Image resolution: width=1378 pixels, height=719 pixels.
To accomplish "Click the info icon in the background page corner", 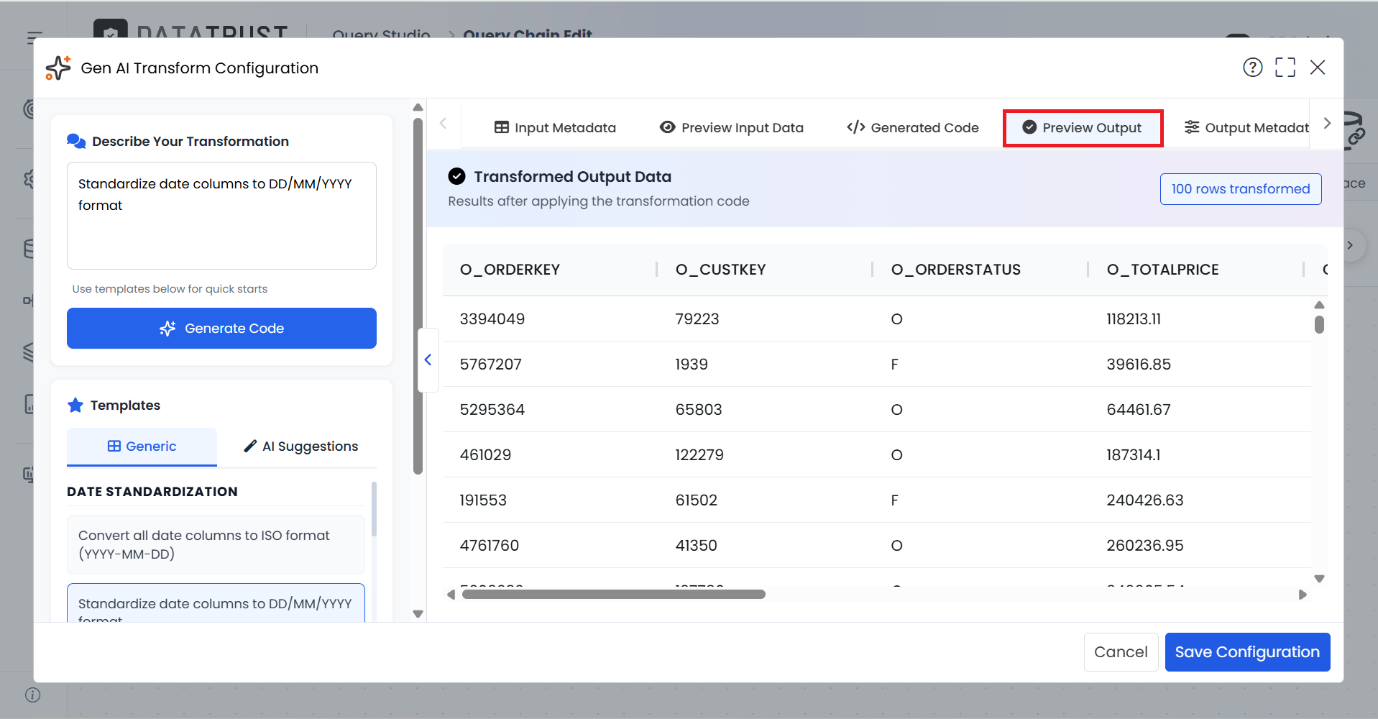I will [33, 695].
